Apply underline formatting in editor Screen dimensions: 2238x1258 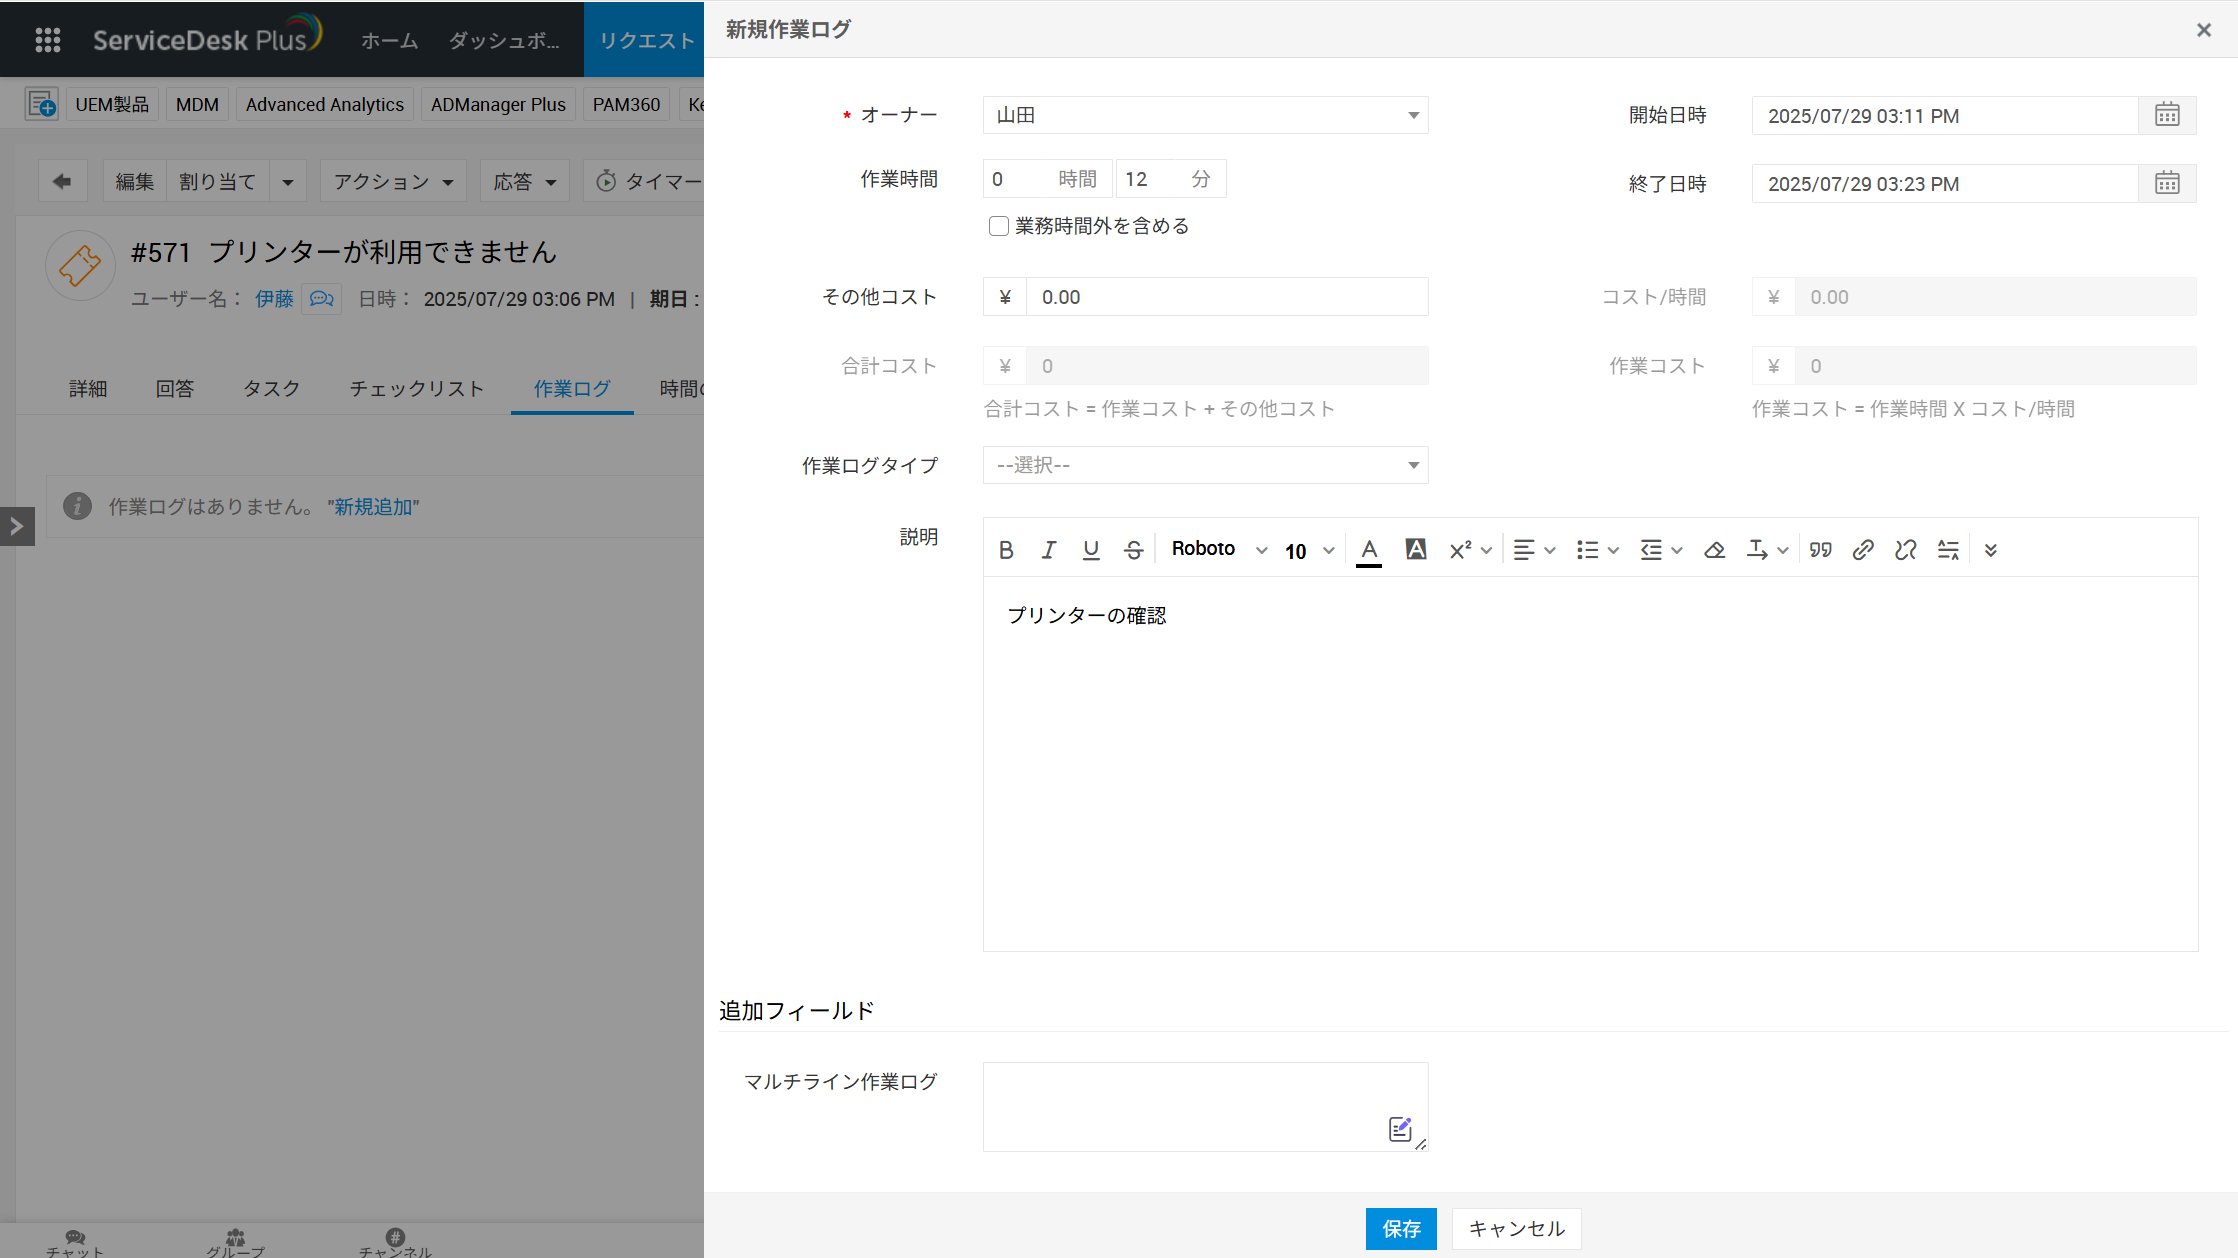1091,550
